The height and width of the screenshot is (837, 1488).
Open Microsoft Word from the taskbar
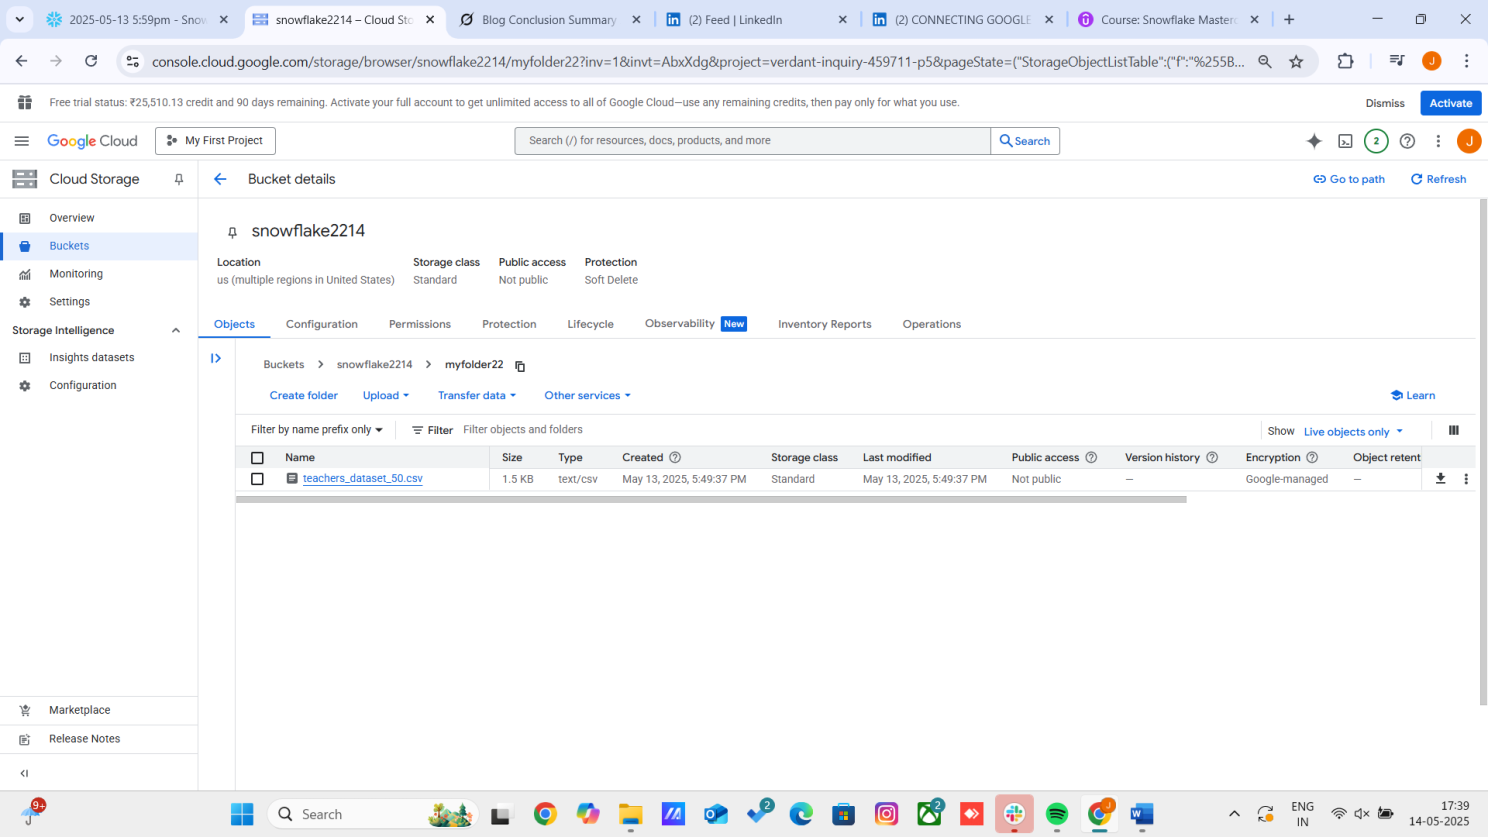tap(1141, 814)
